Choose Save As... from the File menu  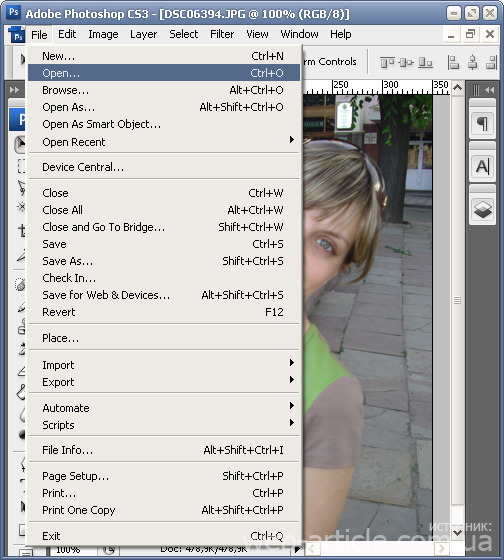click(x=164, y=261)
